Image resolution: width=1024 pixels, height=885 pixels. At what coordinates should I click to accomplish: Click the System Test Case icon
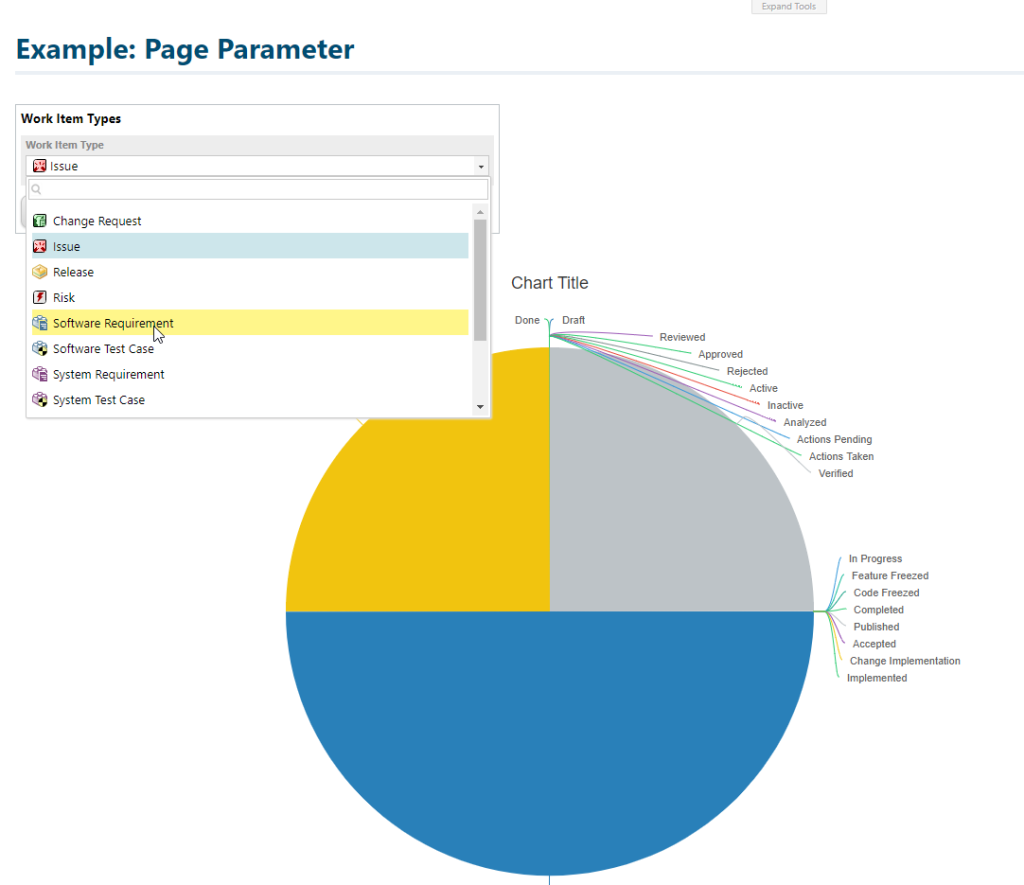tap(41, 399)
